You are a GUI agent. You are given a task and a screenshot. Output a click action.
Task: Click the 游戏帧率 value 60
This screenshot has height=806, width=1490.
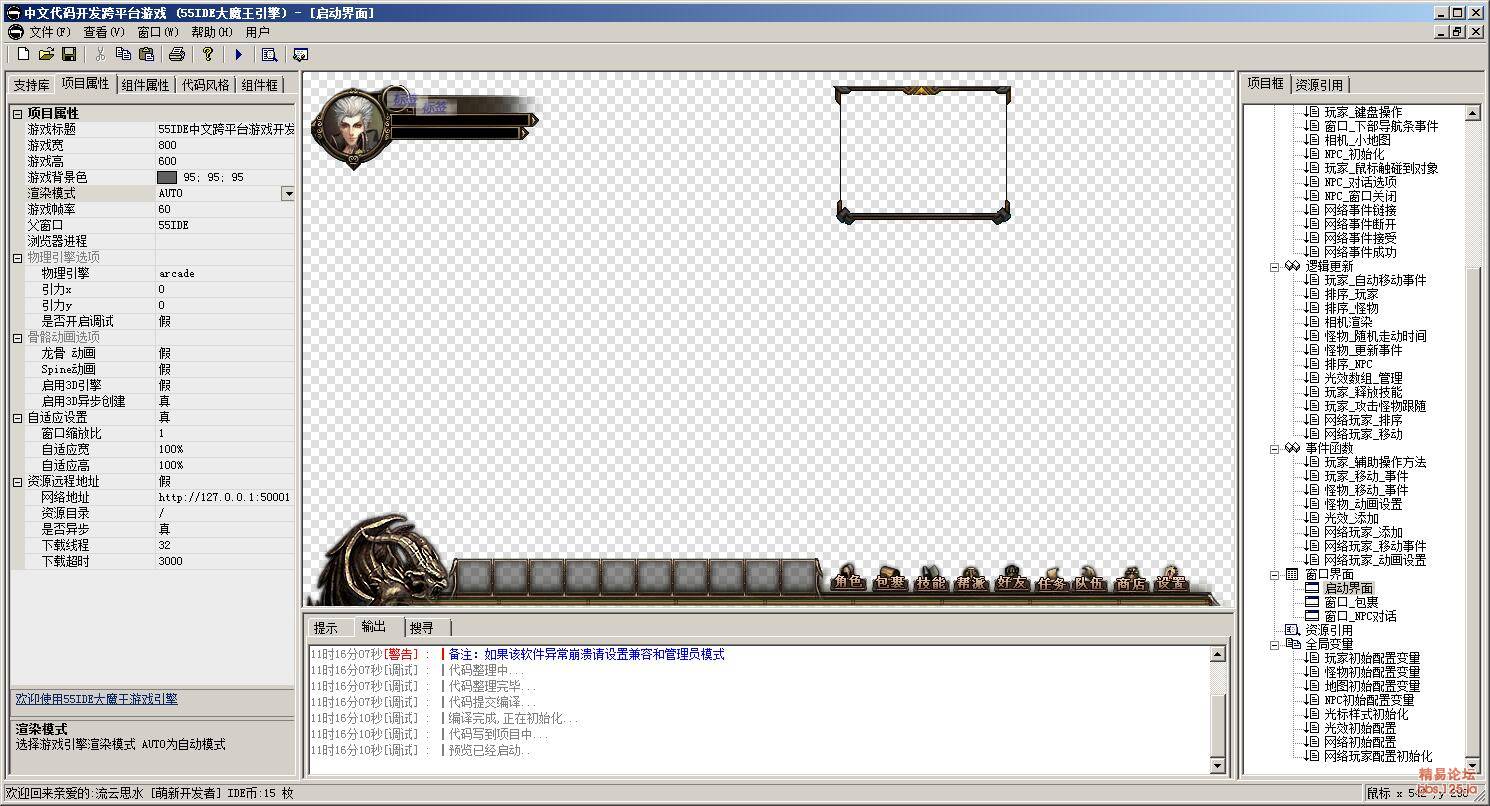pyautogui.click(x=225, y=209)
